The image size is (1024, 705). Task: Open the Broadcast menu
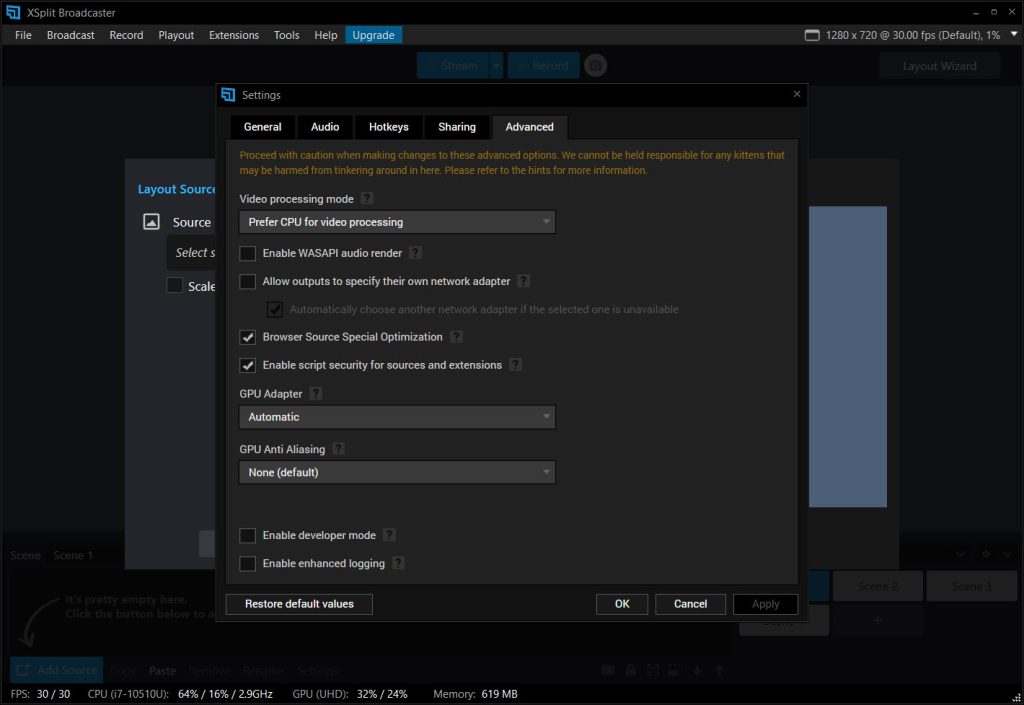point(71,35)
